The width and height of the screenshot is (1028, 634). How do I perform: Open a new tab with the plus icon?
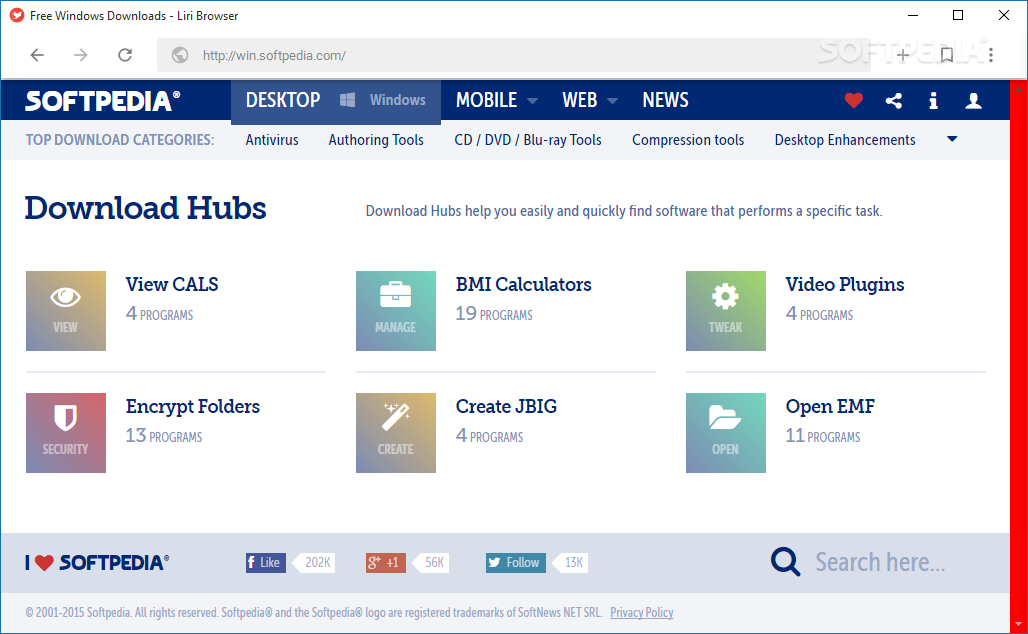[903, 55]
